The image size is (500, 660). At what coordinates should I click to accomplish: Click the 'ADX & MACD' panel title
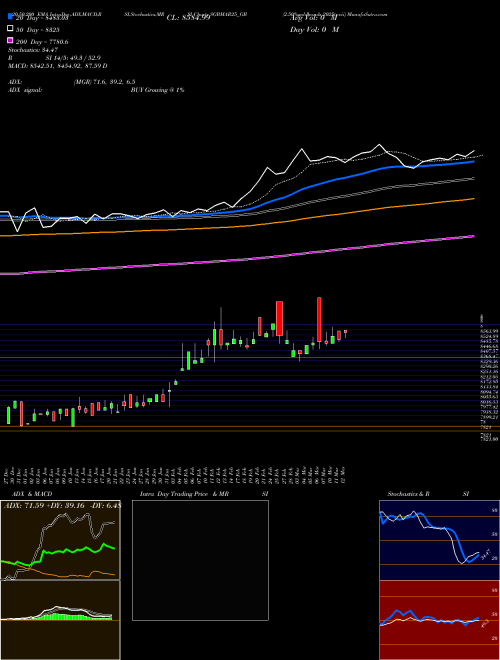click(x=32, y=494)
